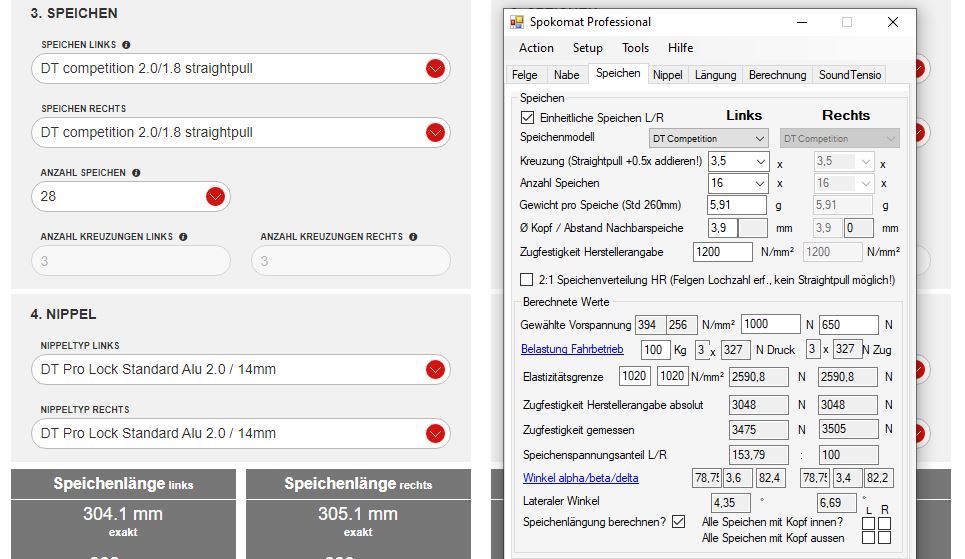
Task: Open the Winkel alpha/beta/delta link
Action: 580,478
